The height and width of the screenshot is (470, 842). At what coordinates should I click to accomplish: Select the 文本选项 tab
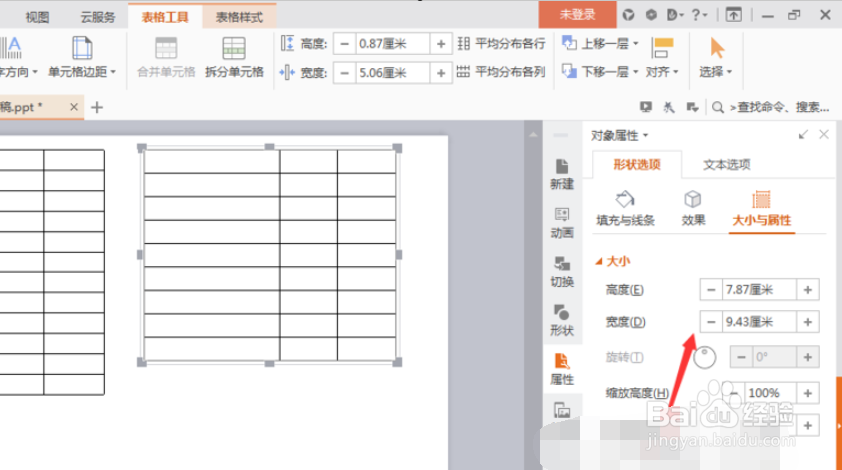(727, 164)
